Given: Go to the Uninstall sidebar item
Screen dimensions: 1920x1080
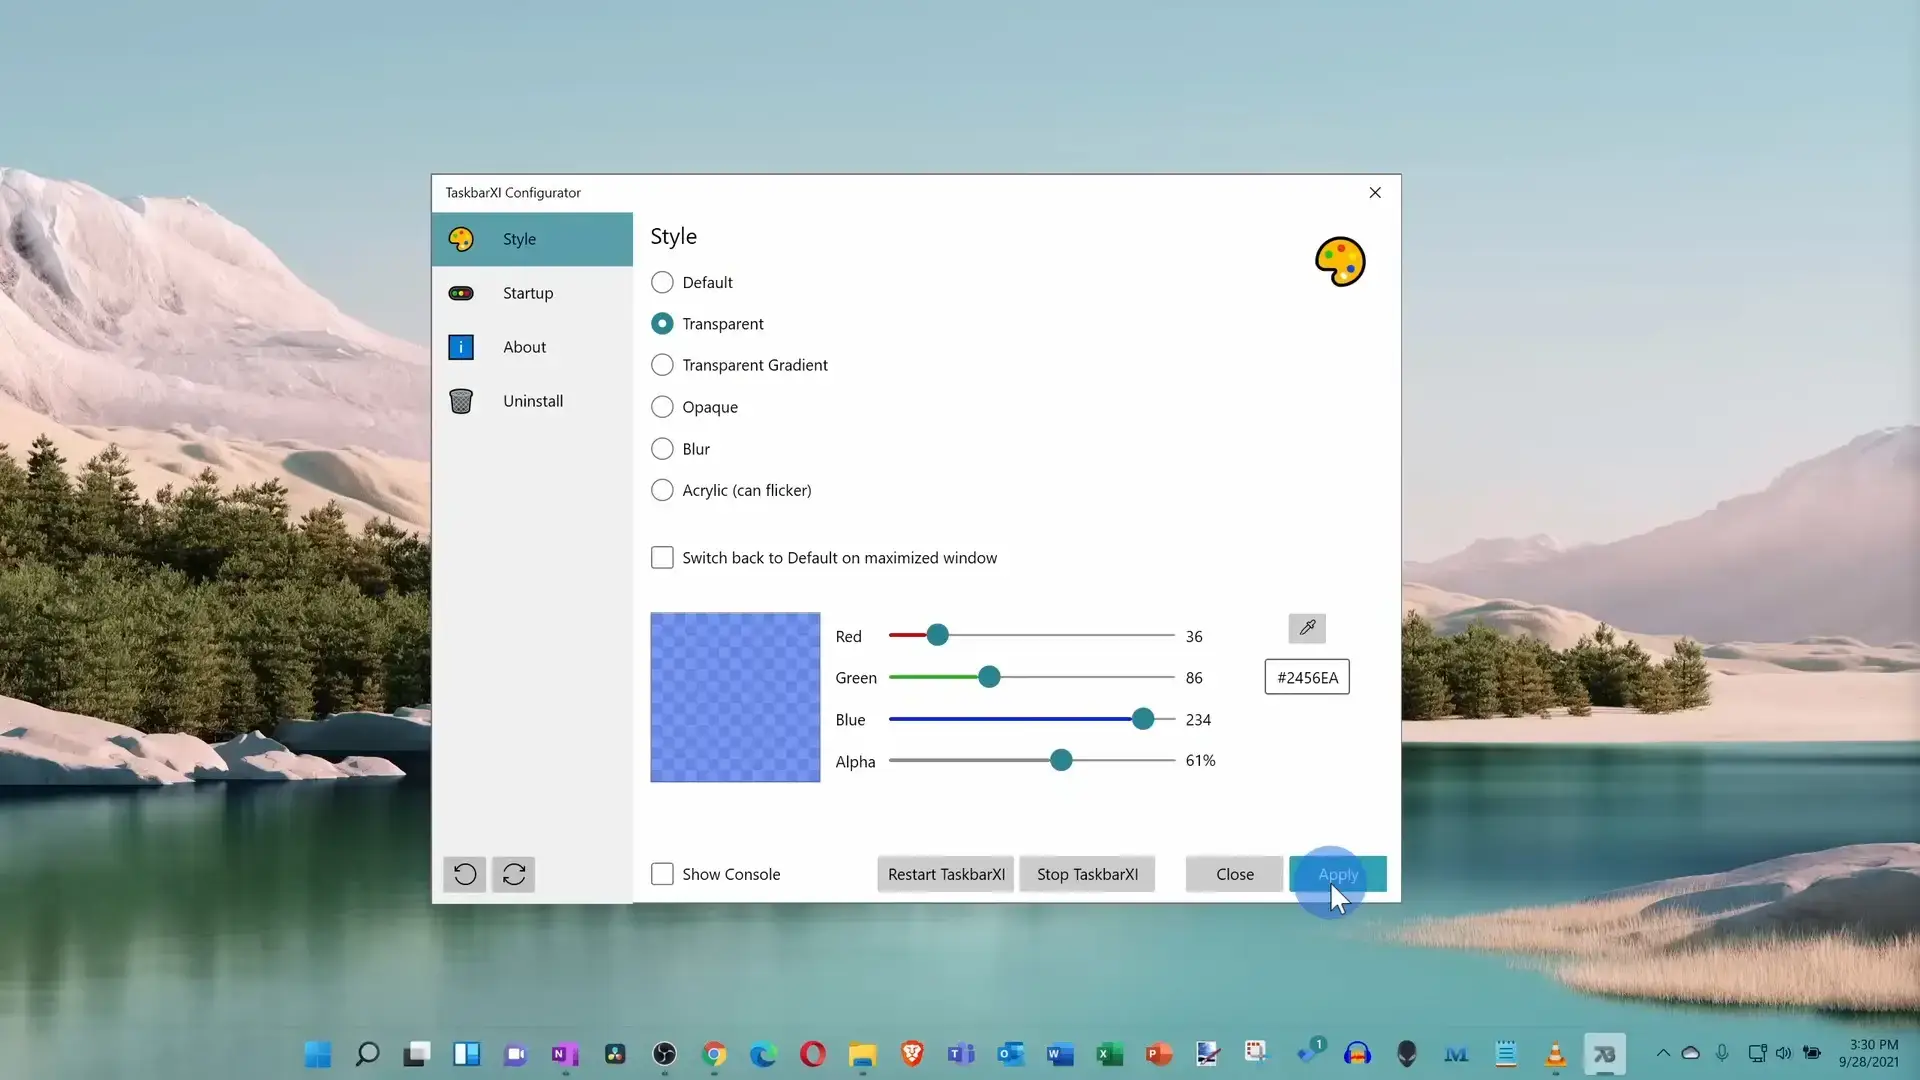Looking at the screenshot, I should pyautogui.click(x=531, y=401).
